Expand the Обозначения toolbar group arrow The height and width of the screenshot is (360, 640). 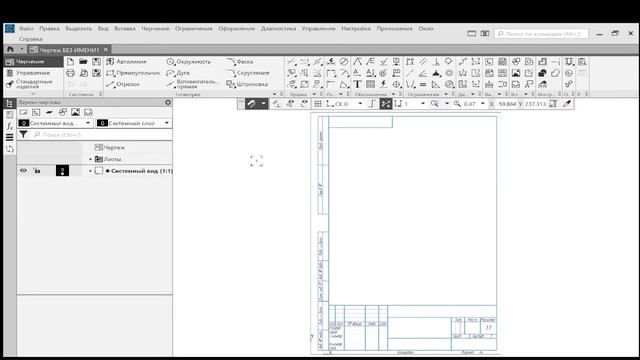click(x=393, y=94)
